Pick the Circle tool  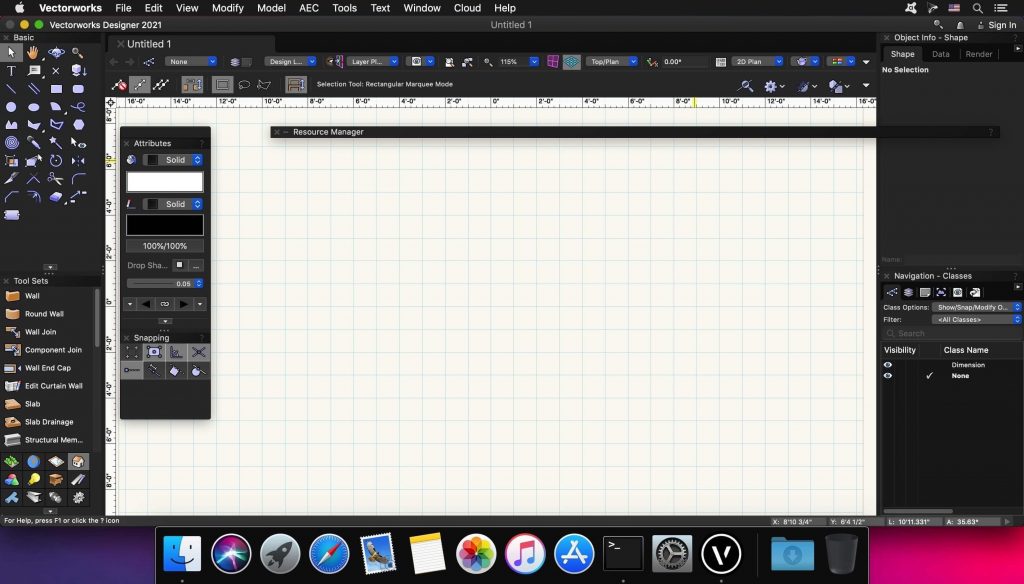(10, 105)
